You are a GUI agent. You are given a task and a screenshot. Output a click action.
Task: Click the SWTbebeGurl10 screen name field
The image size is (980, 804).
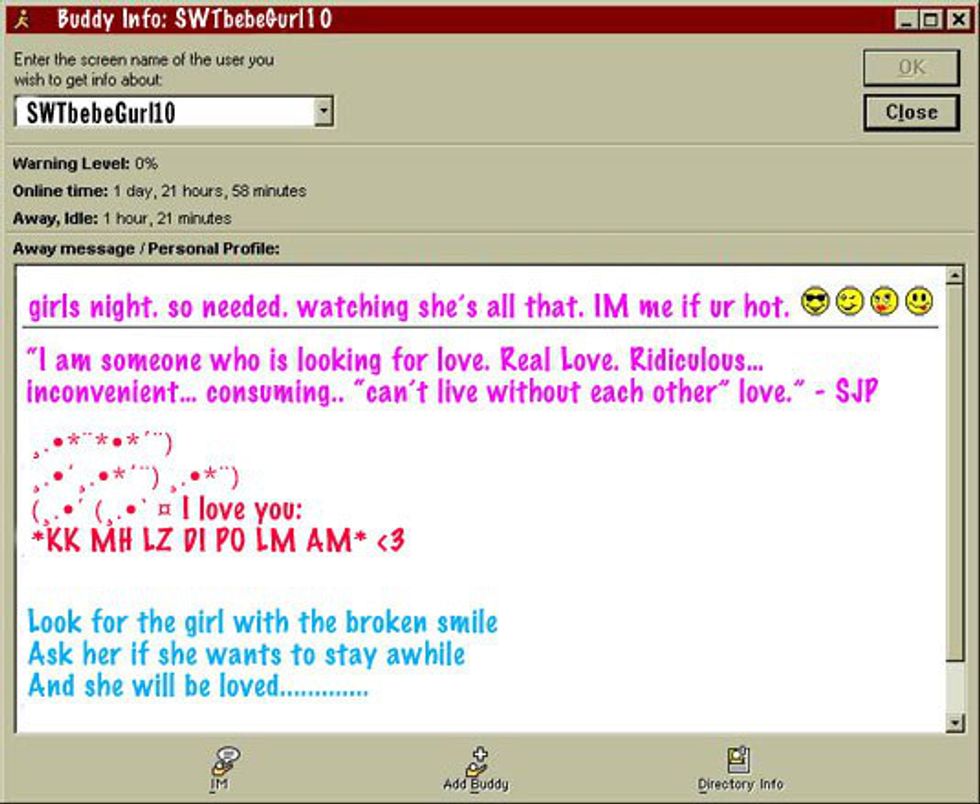pyautogui.click(x=165, y=112)
